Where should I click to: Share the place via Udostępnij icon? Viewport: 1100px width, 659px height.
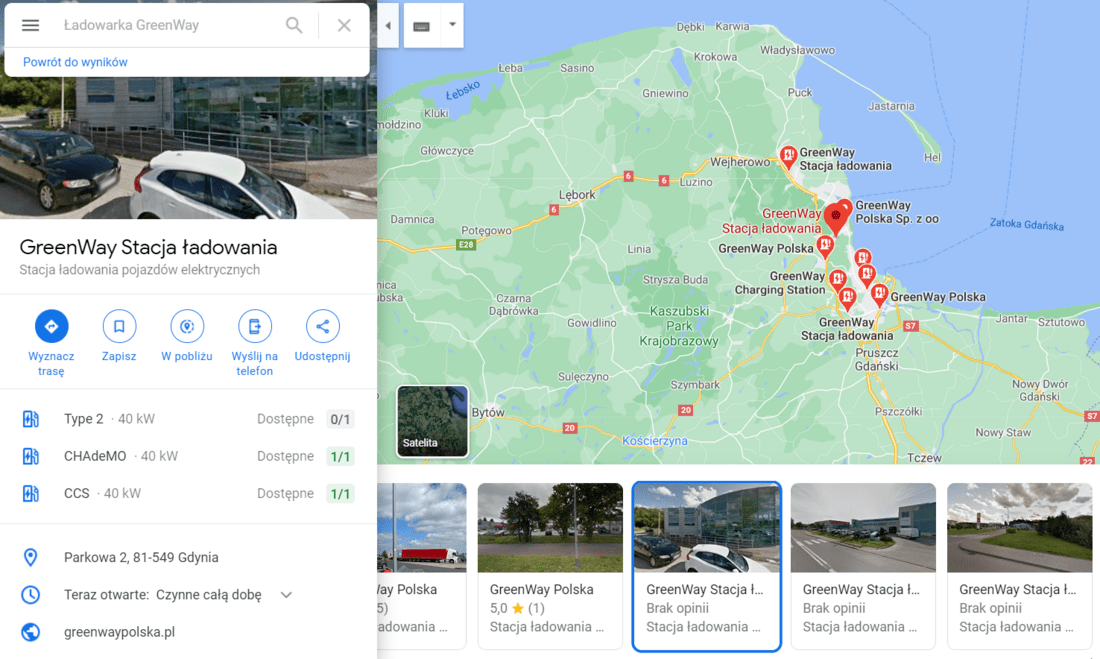pyautogui.click(x=323, y=326)
